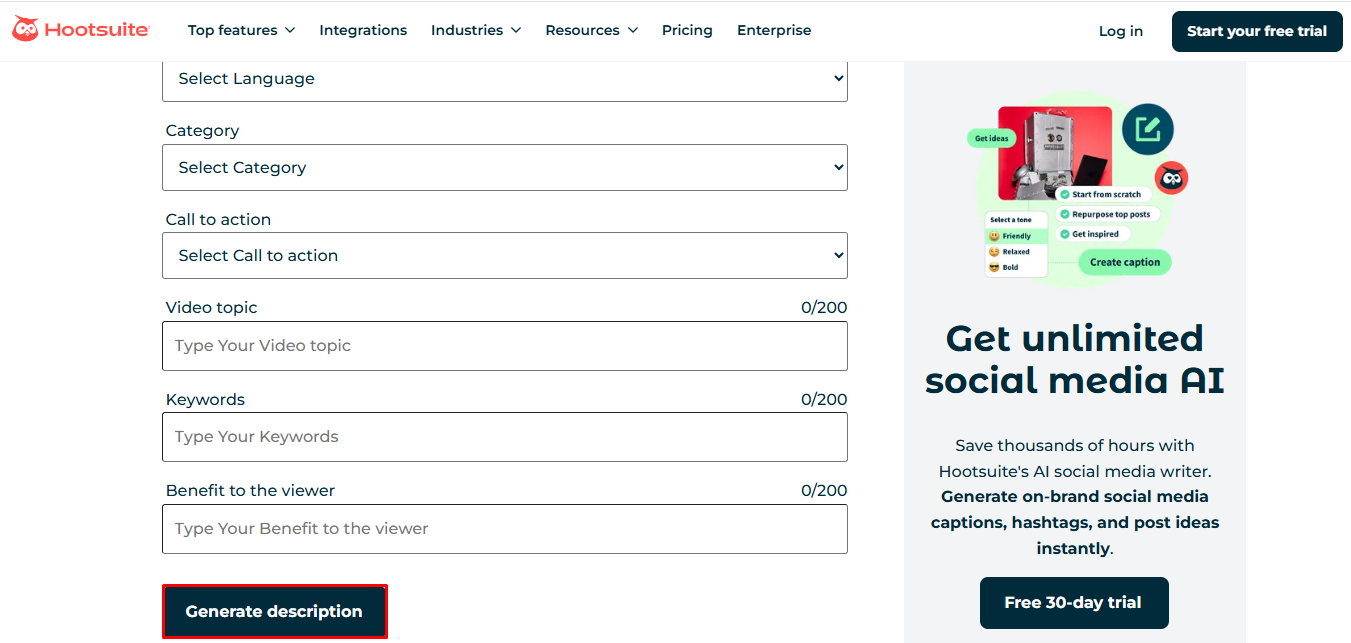Open the Select Language dropdown
The height and width of the screenshot is (643, 1351).
(504, 78)
